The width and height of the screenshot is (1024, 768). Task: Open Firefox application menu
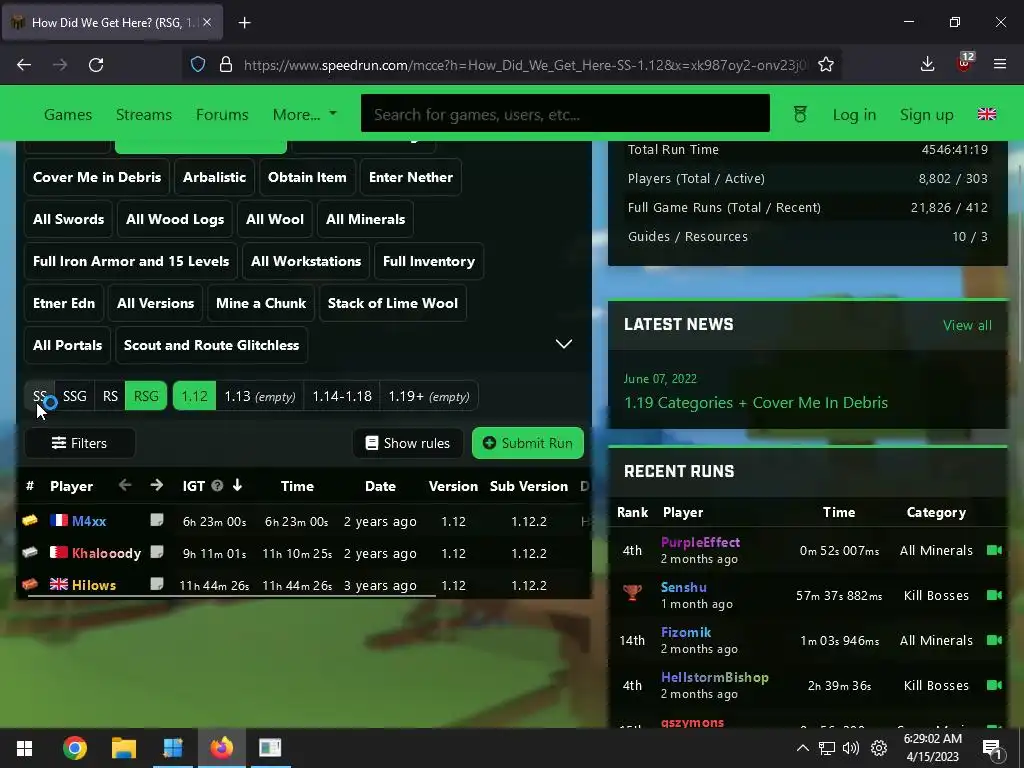coord(1000,64)
